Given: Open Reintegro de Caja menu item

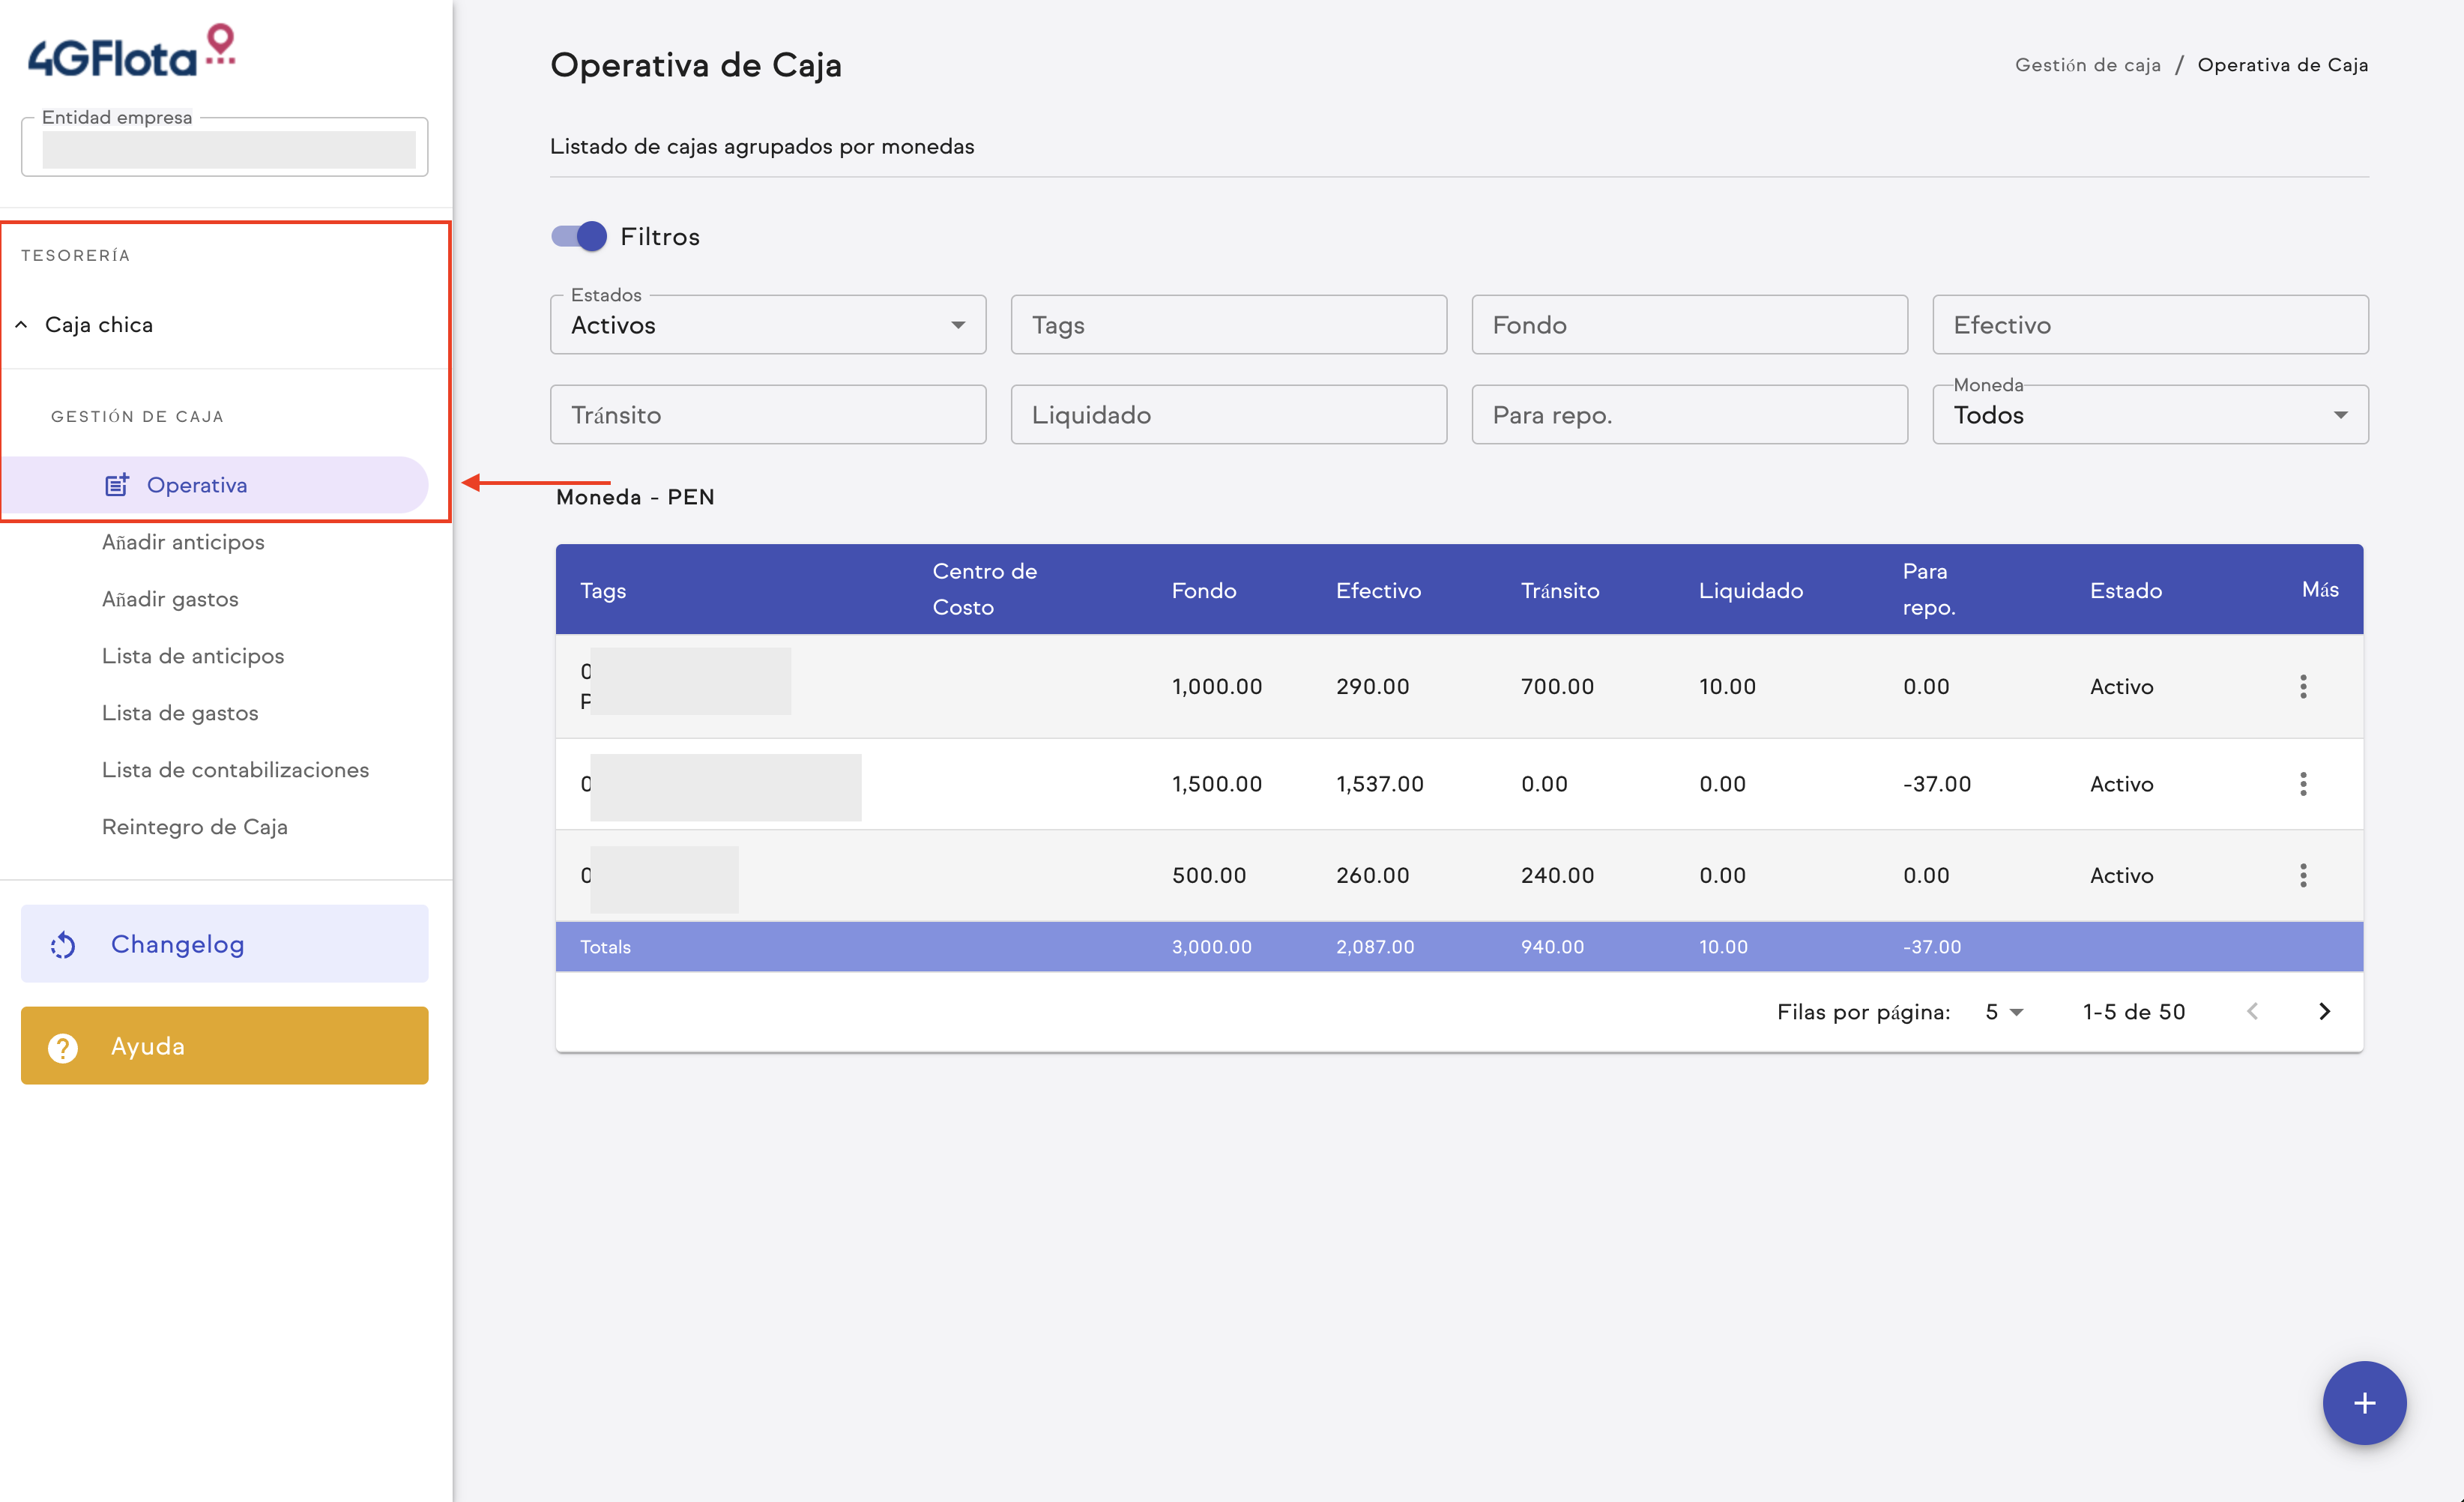Looking at the screenshot, I should click(x=195, y=827).
